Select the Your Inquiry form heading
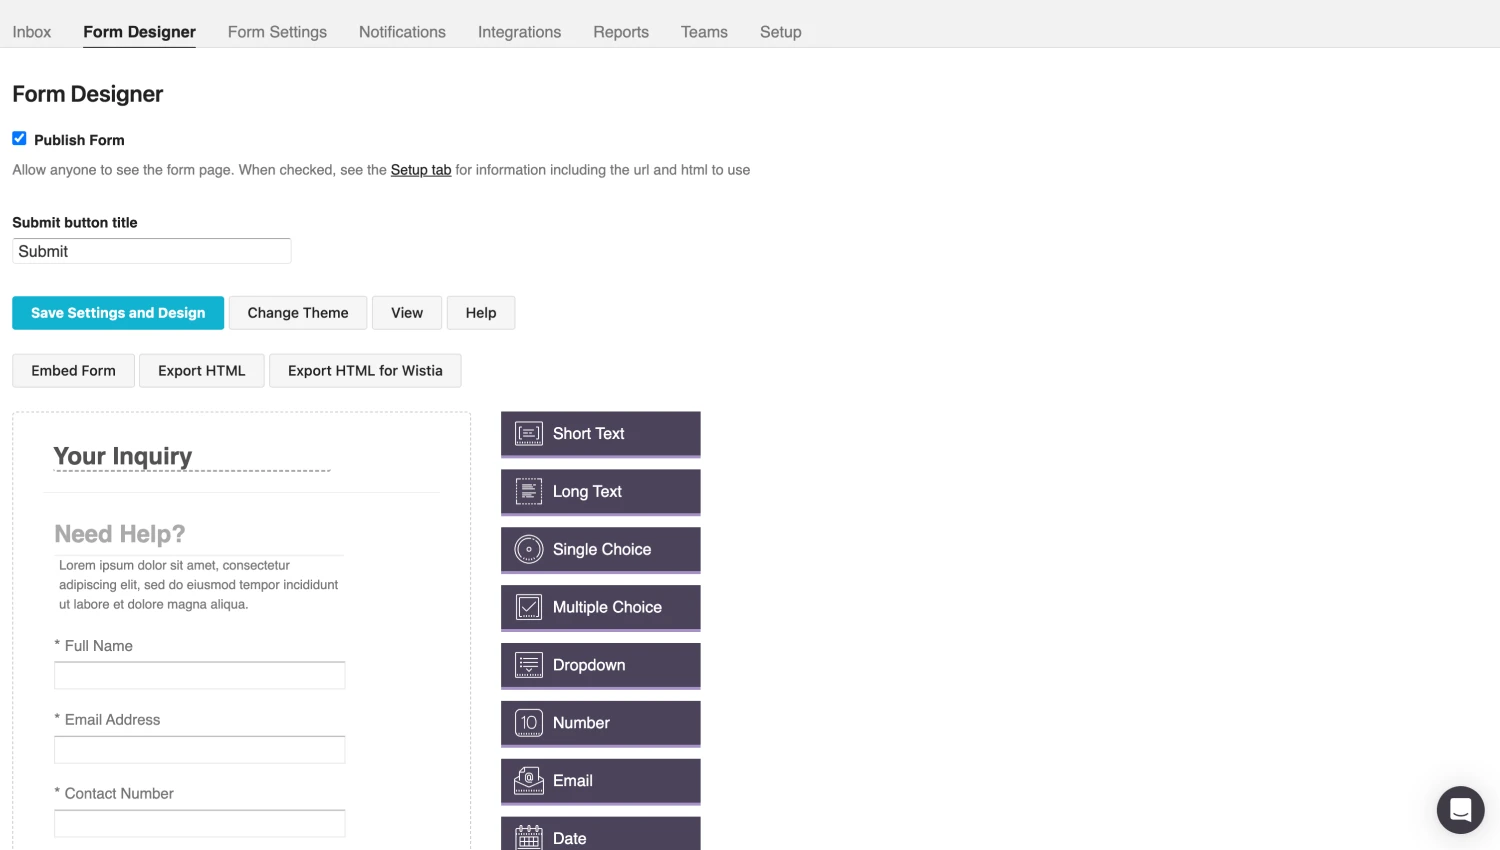 tap(123, 456)
